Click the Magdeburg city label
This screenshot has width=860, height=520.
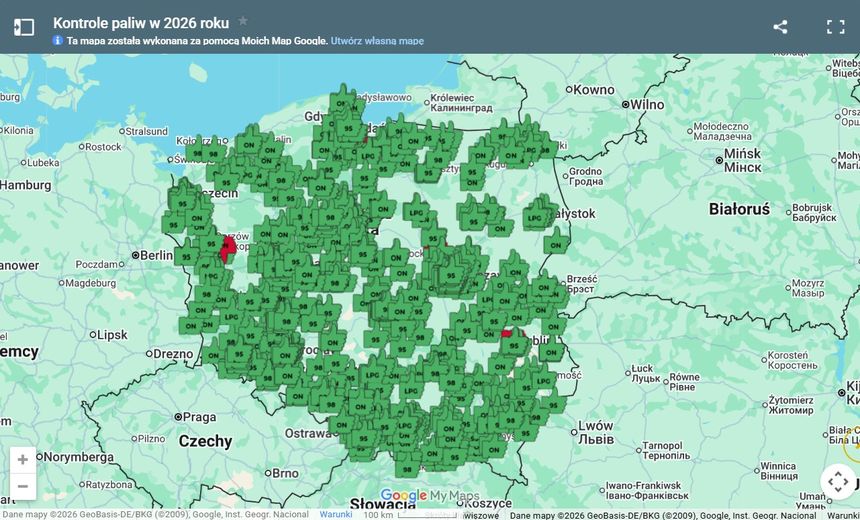[x=91, y=283]
